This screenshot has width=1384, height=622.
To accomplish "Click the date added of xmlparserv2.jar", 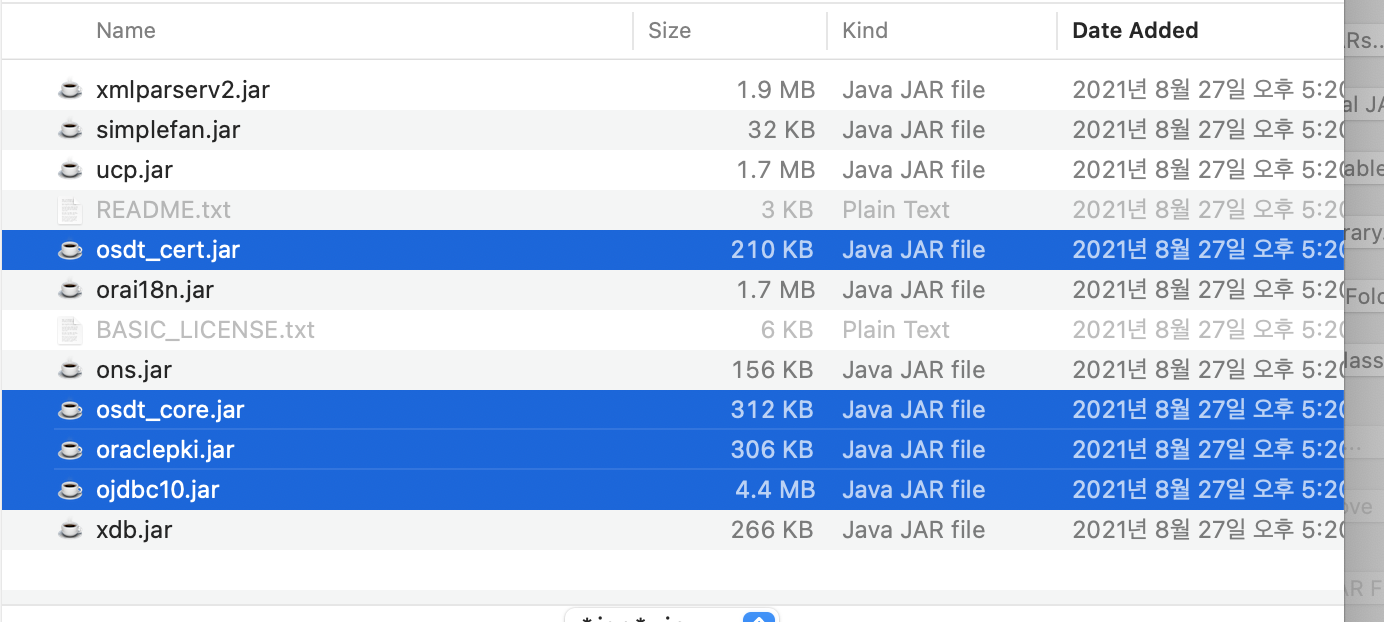I will pos(1208,90).
